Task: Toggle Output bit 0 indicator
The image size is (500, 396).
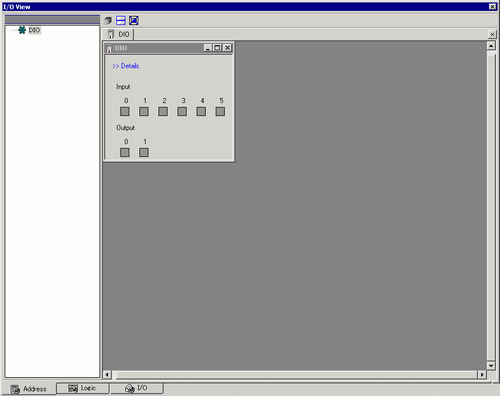Action: (x=125, y=152)
